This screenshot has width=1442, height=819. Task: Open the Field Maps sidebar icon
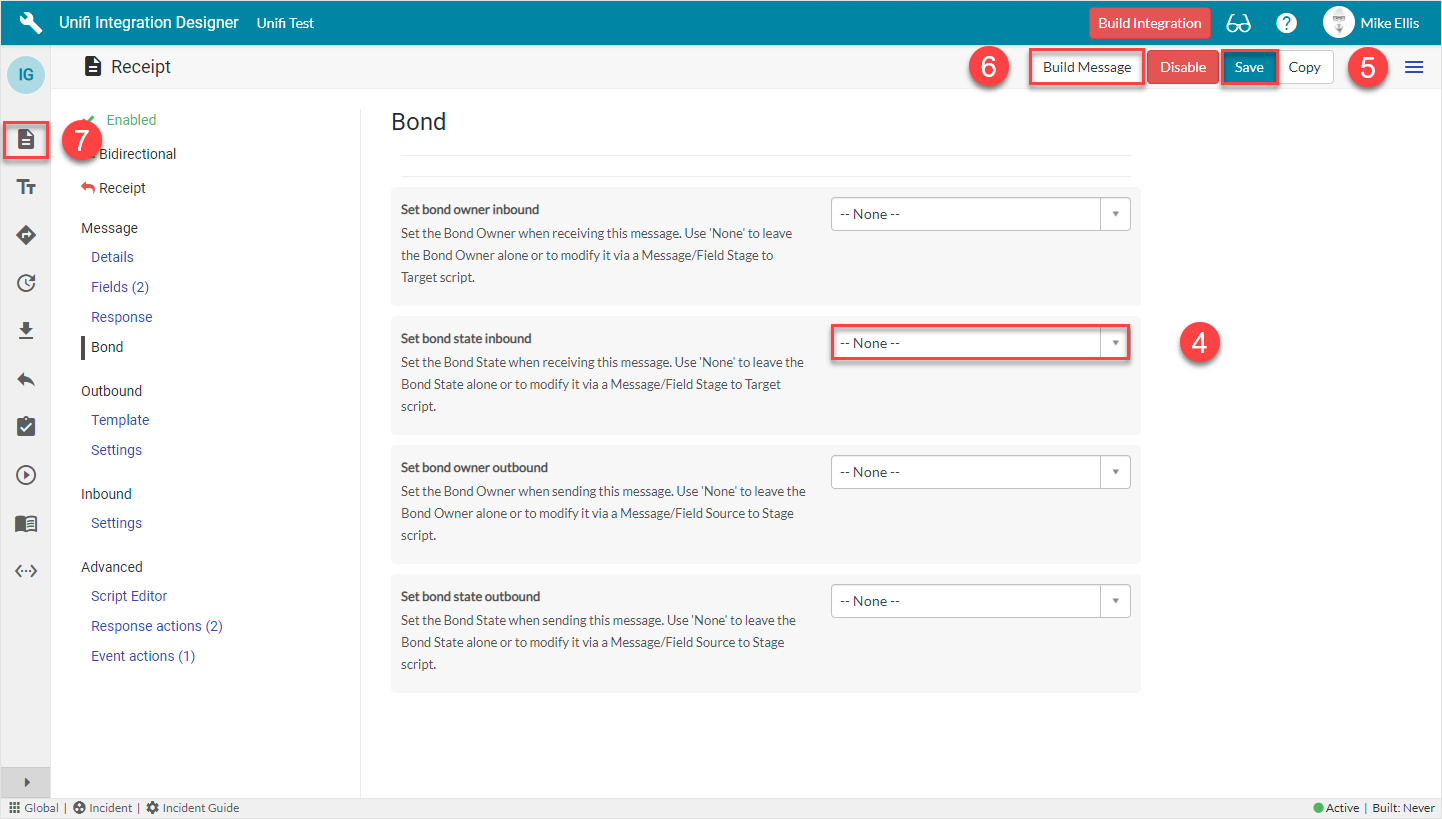[x=25, y=235]
